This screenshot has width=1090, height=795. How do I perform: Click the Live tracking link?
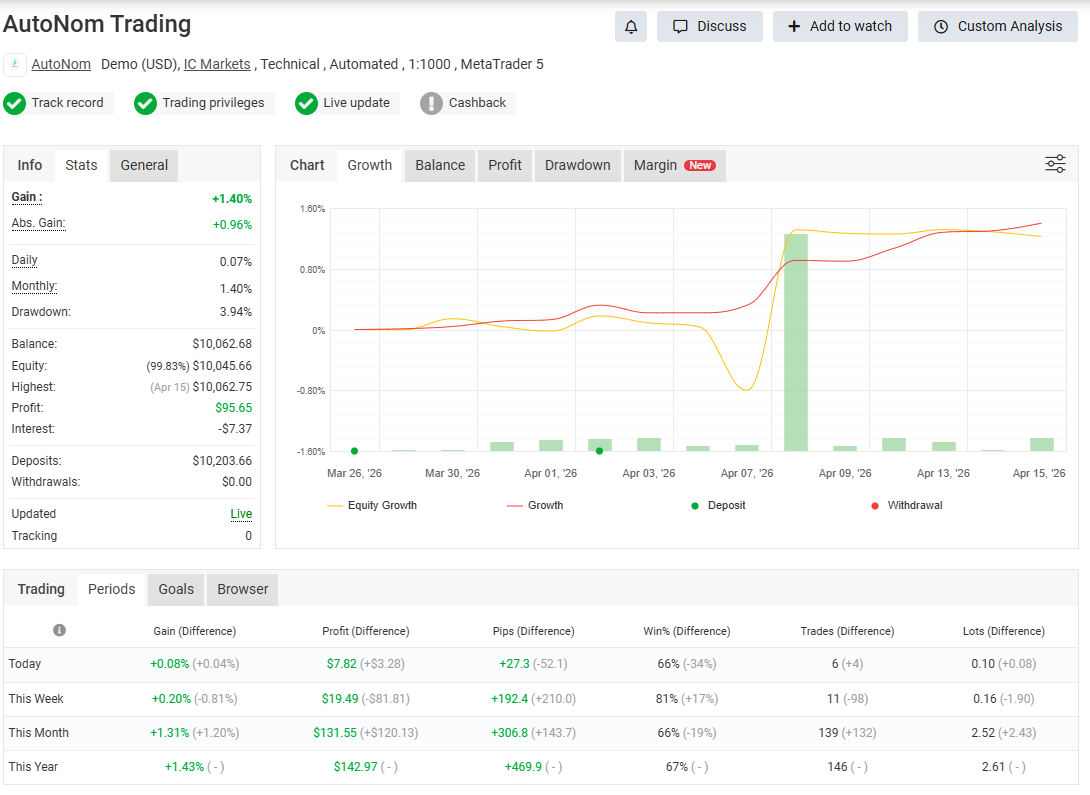point(241,513)
